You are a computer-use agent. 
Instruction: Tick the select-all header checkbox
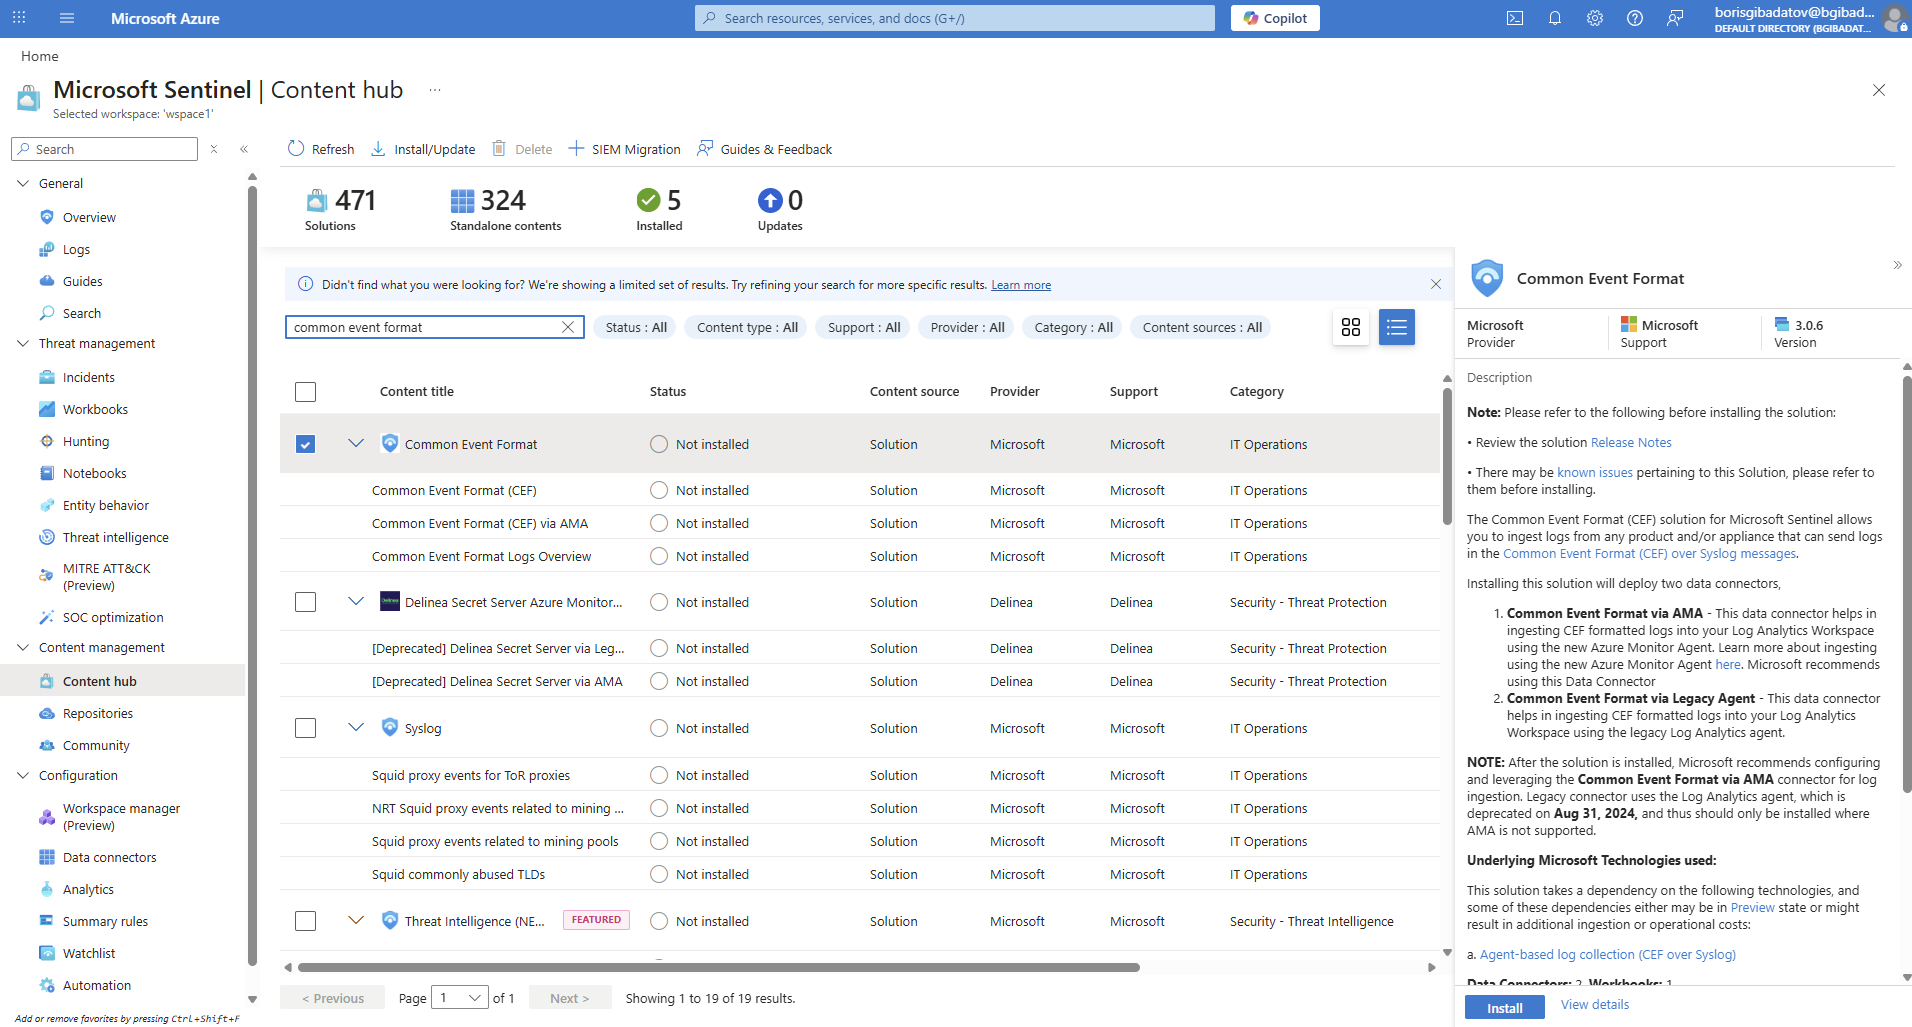(x=306, y=392)
